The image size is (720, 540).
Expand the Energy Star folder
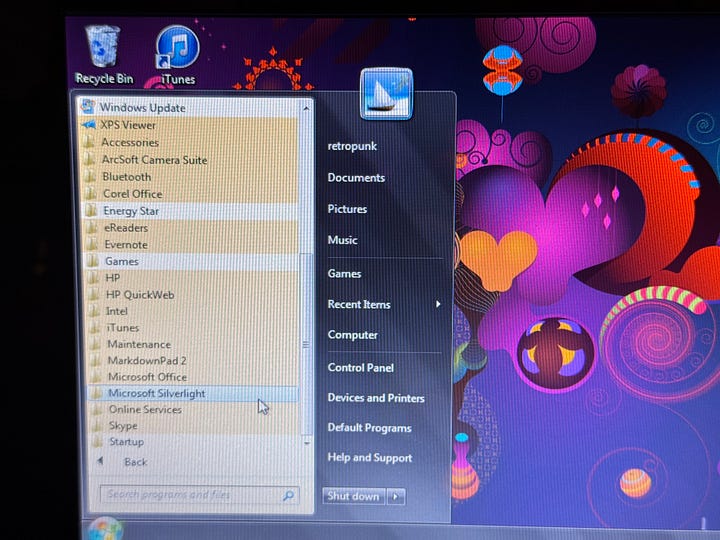[x=191, y=211]
